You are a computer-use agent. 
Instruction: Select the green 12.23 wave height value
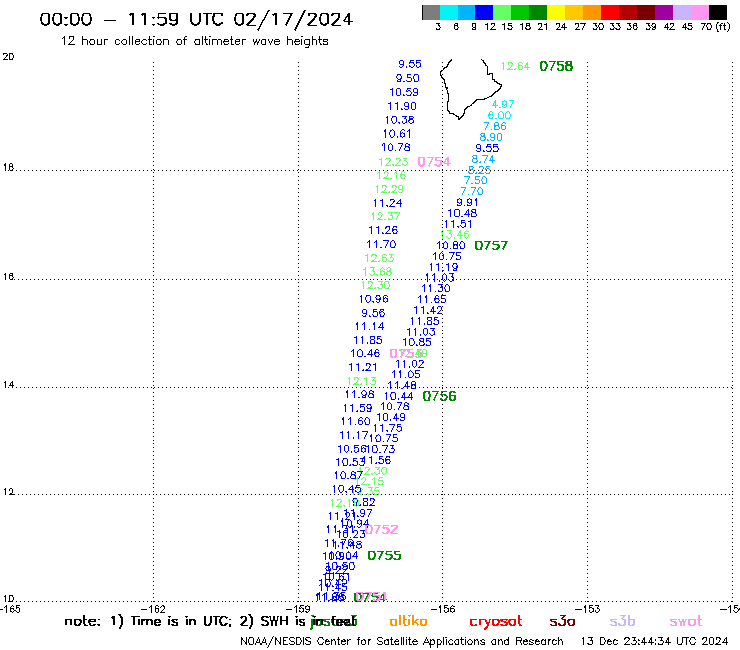[x=393, y=162]
